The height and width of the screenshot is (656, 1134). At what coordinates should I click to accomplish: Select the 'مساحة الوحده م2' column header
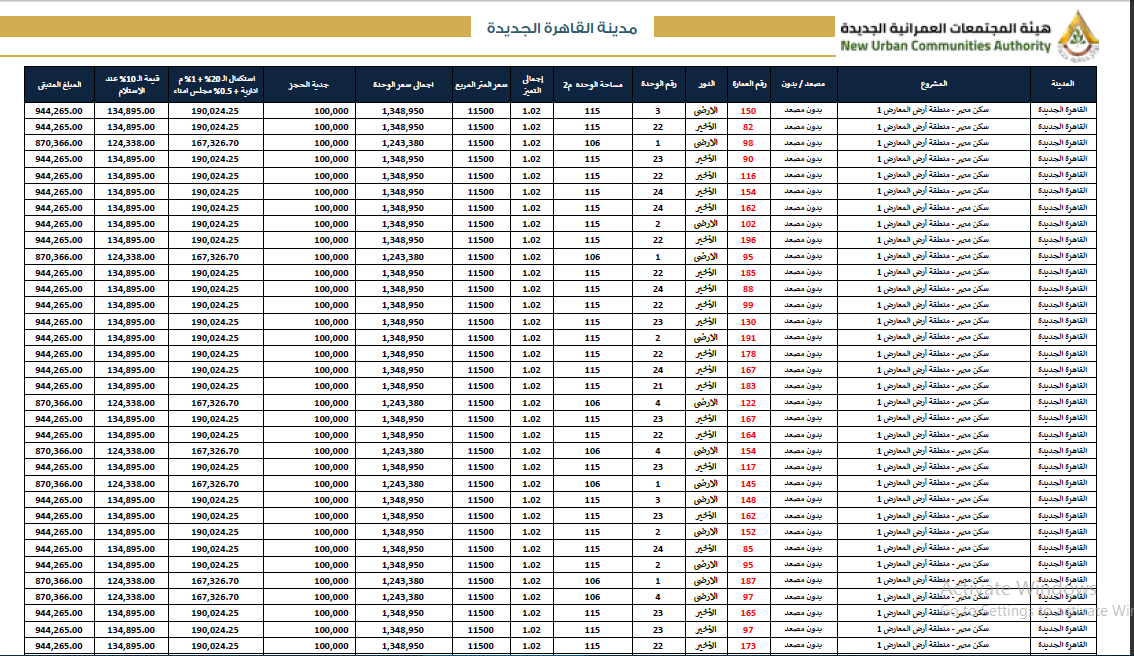click(x=592, y=84)
